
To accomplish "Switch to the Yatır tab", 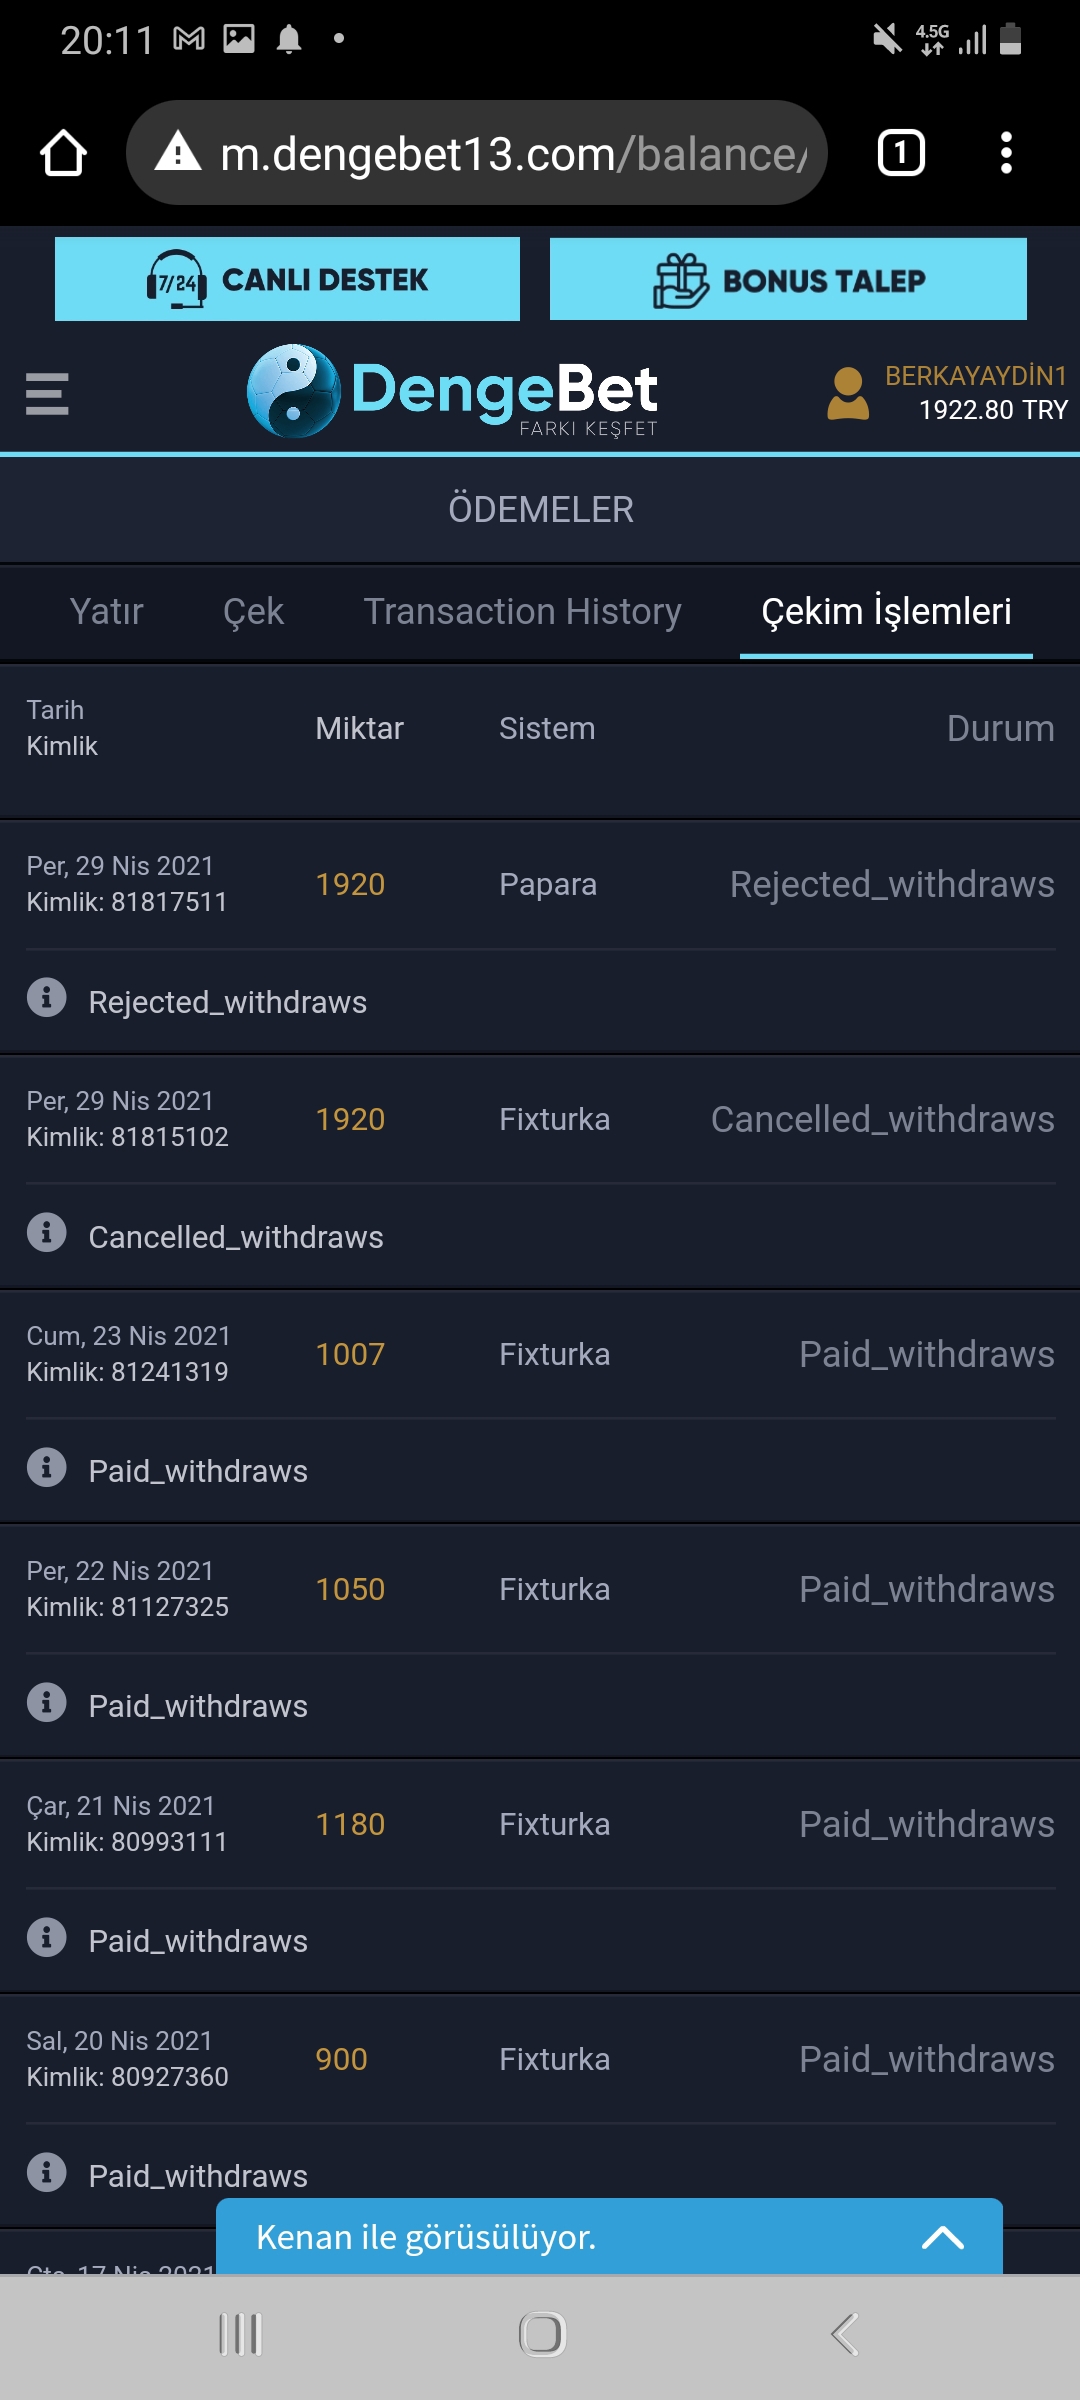I will pyautogui.click(x=107, y=611).
